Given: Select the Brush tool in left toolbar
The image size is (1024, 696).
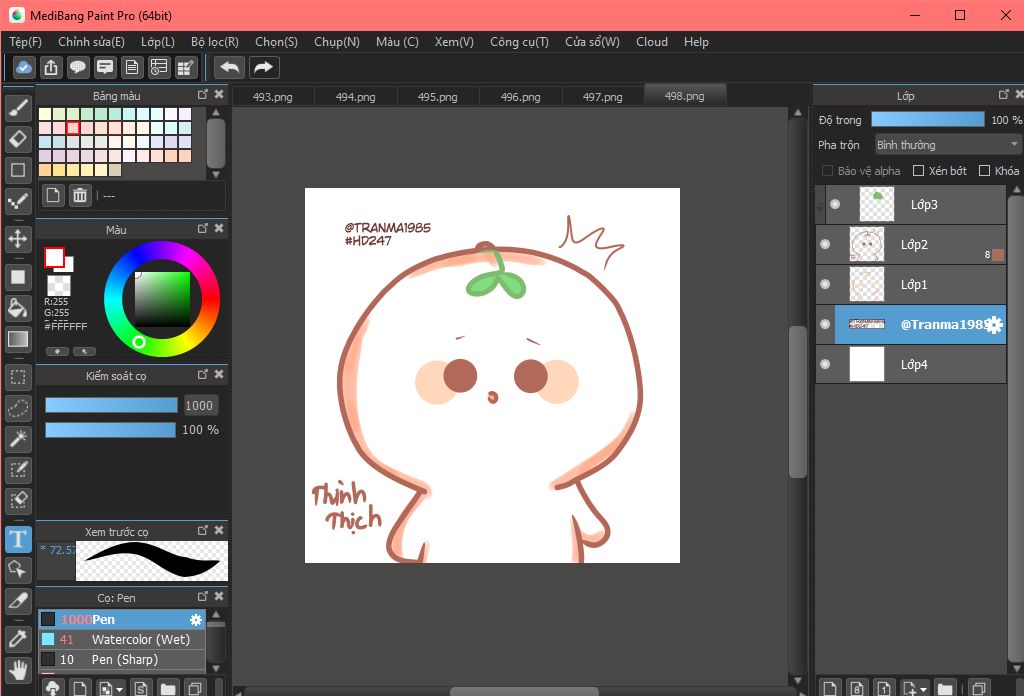Looking at the screenshot, I should 18,108.
